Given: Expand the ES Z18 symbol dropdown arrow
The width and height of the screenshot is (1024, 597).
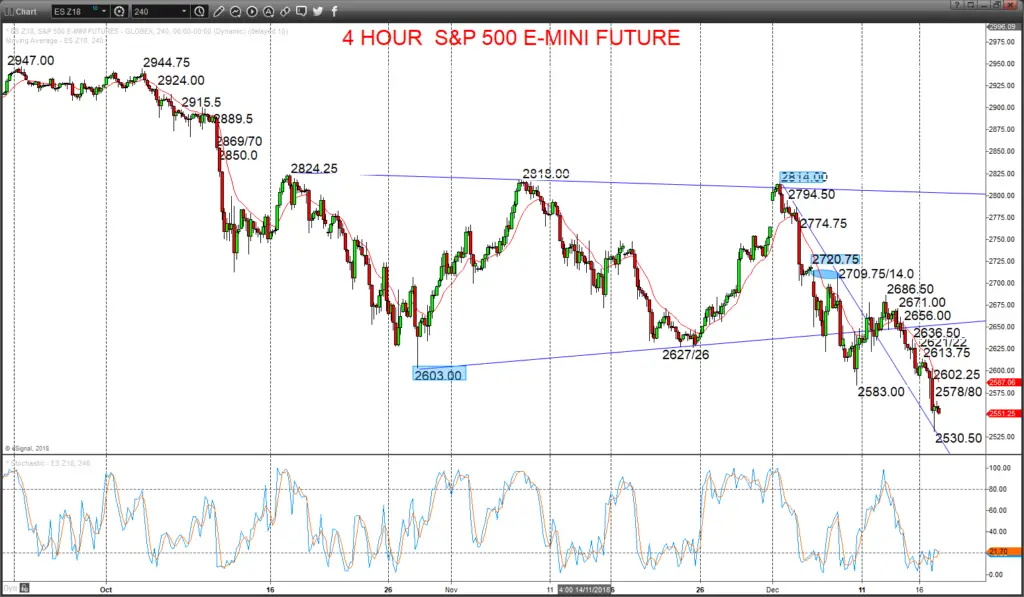Looking at the screenshot, I should point(103,11).
